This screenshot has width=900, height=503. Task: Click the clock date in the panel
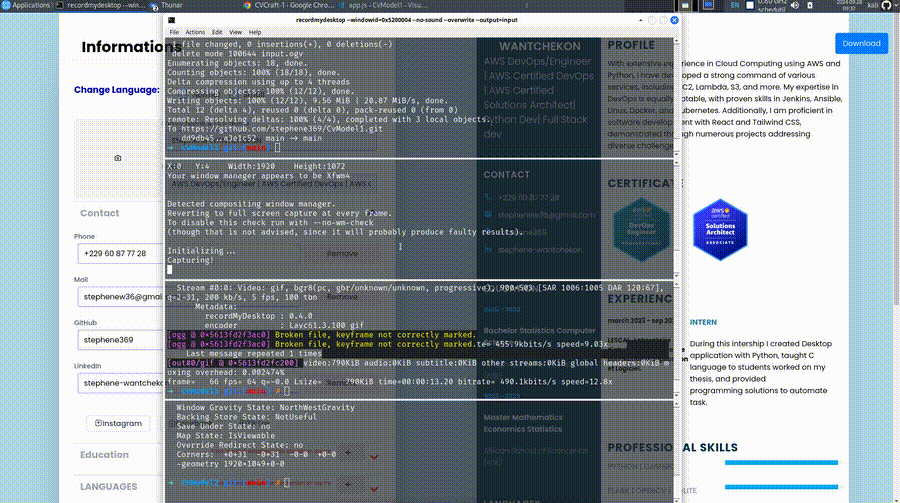(x=849, y=5)
